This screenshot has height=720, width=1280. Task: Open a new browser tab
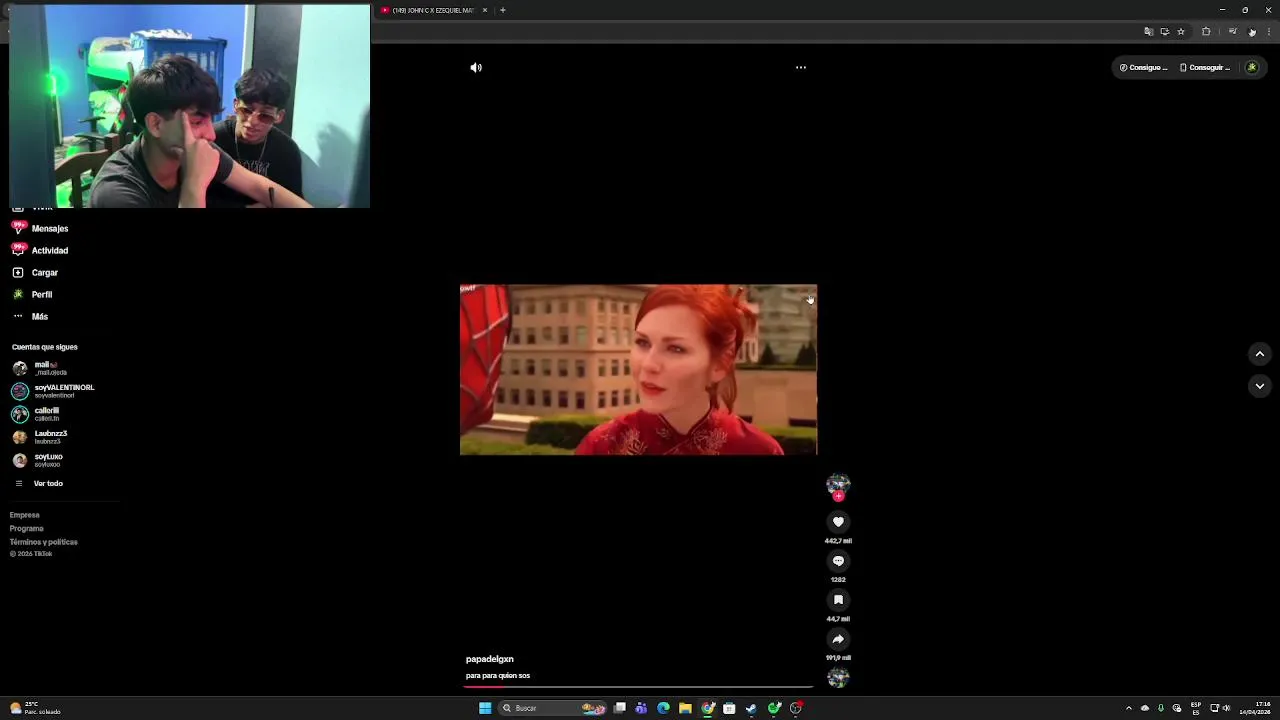[503, 10]
